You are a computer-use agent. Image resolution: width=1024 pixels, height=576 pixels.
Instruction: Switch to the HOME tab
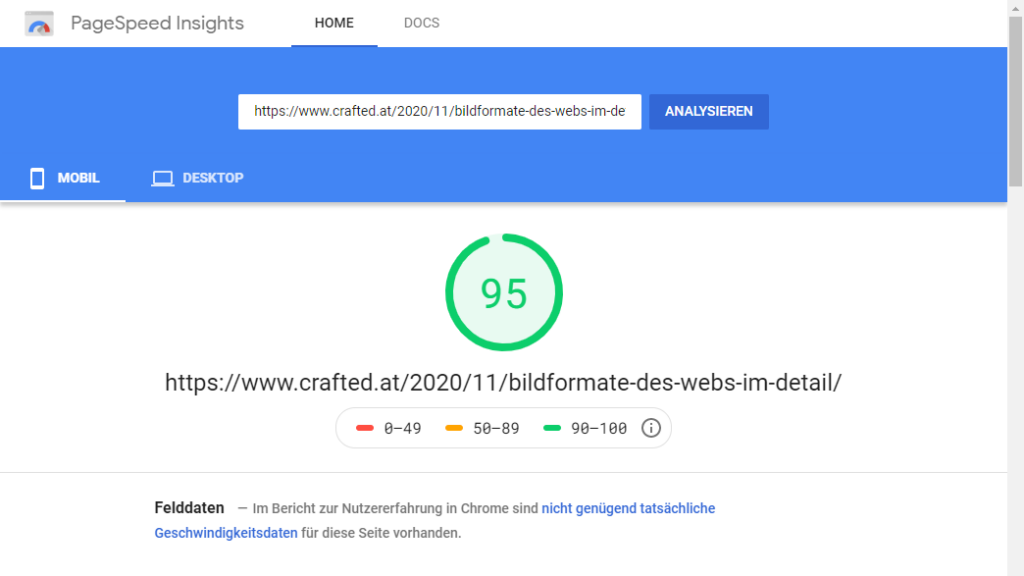pos(334,24)
